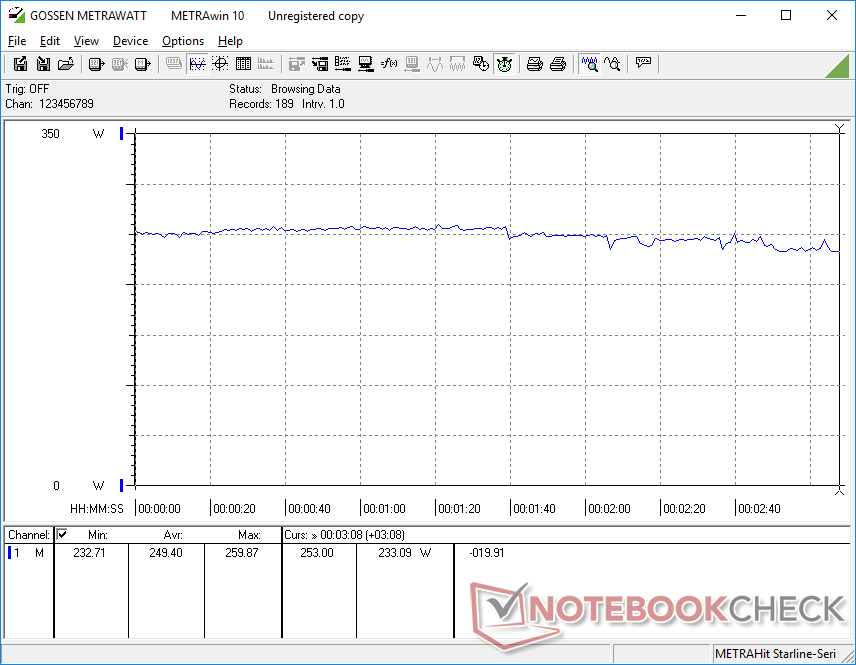
Task: Click the greyed bar chart view icon
Action: tap(266, 64)
